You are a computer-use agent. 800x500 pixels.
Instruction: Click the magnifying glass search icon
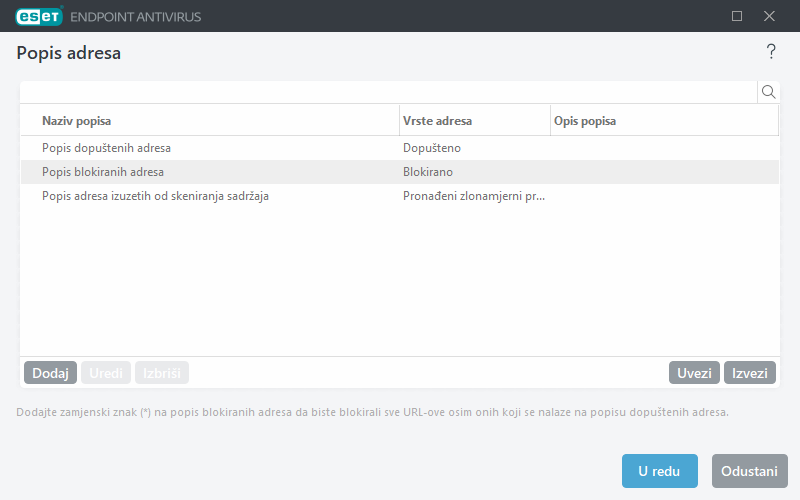tap(769, 92)
